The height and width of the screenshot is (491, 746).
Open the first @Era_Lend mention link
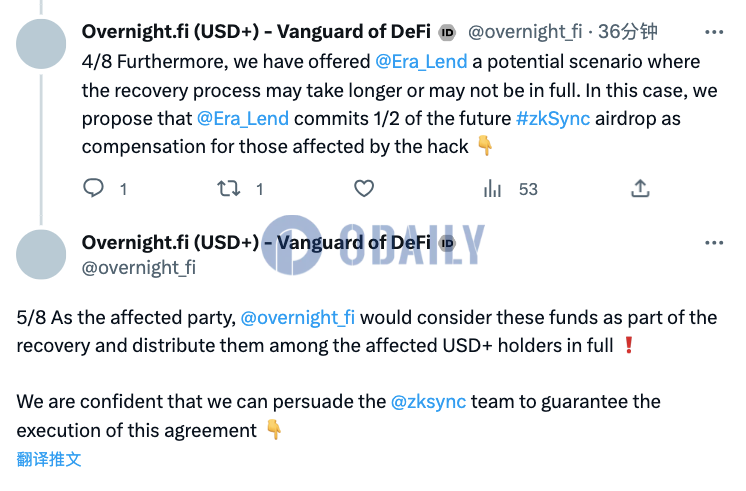point(421,62)
